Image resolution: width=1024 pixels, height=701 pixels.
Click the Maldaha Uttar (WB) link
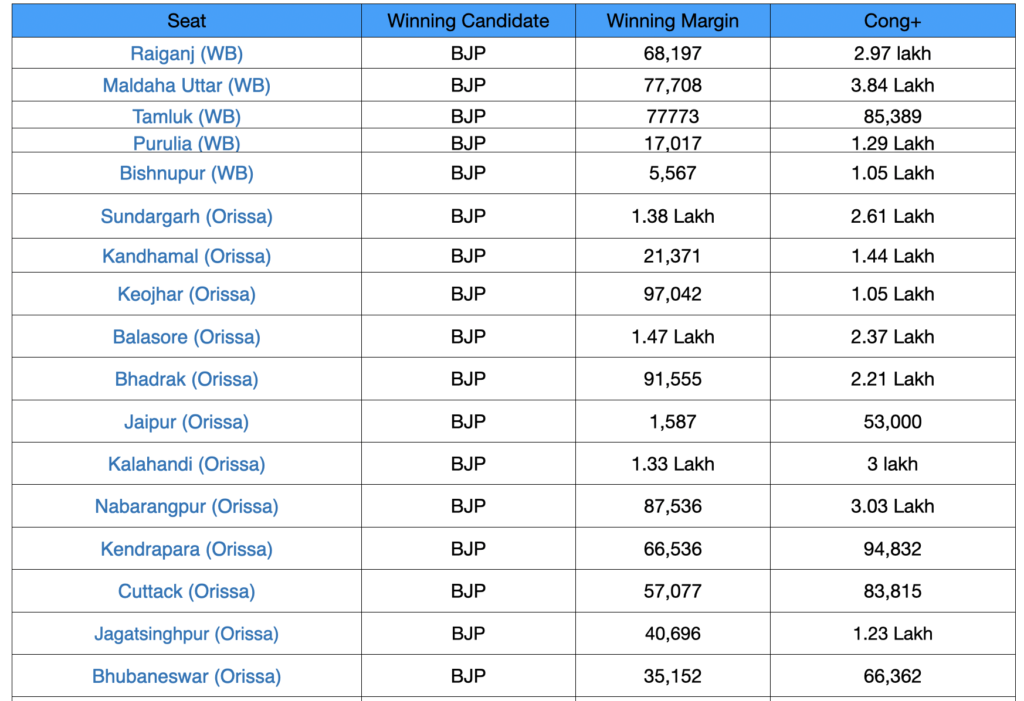click(x=187, y=86)
